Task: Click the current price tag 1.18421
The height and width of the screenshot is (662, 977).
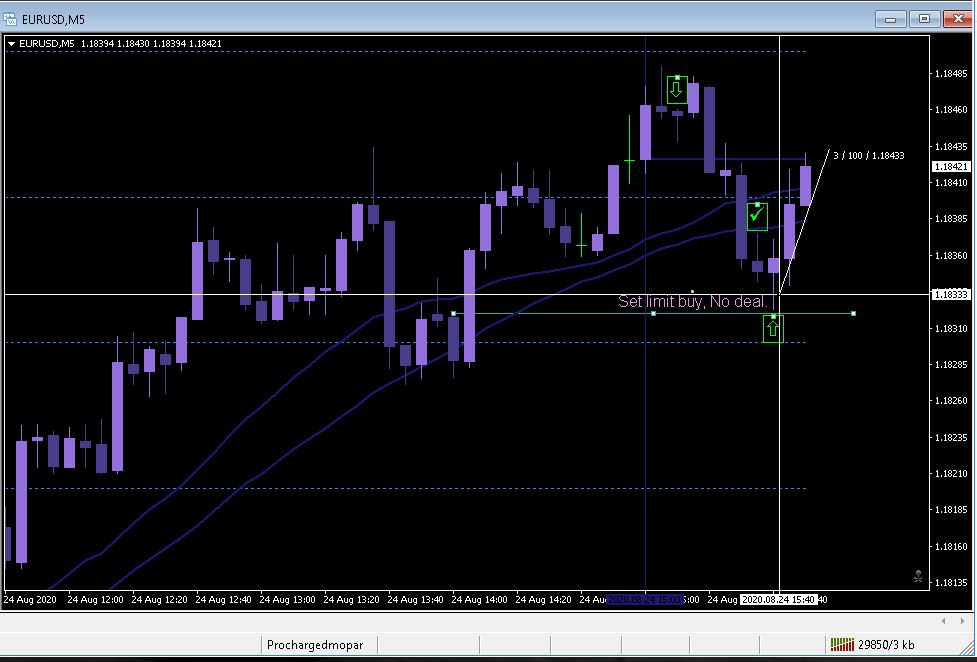Action: coord(951,166)
